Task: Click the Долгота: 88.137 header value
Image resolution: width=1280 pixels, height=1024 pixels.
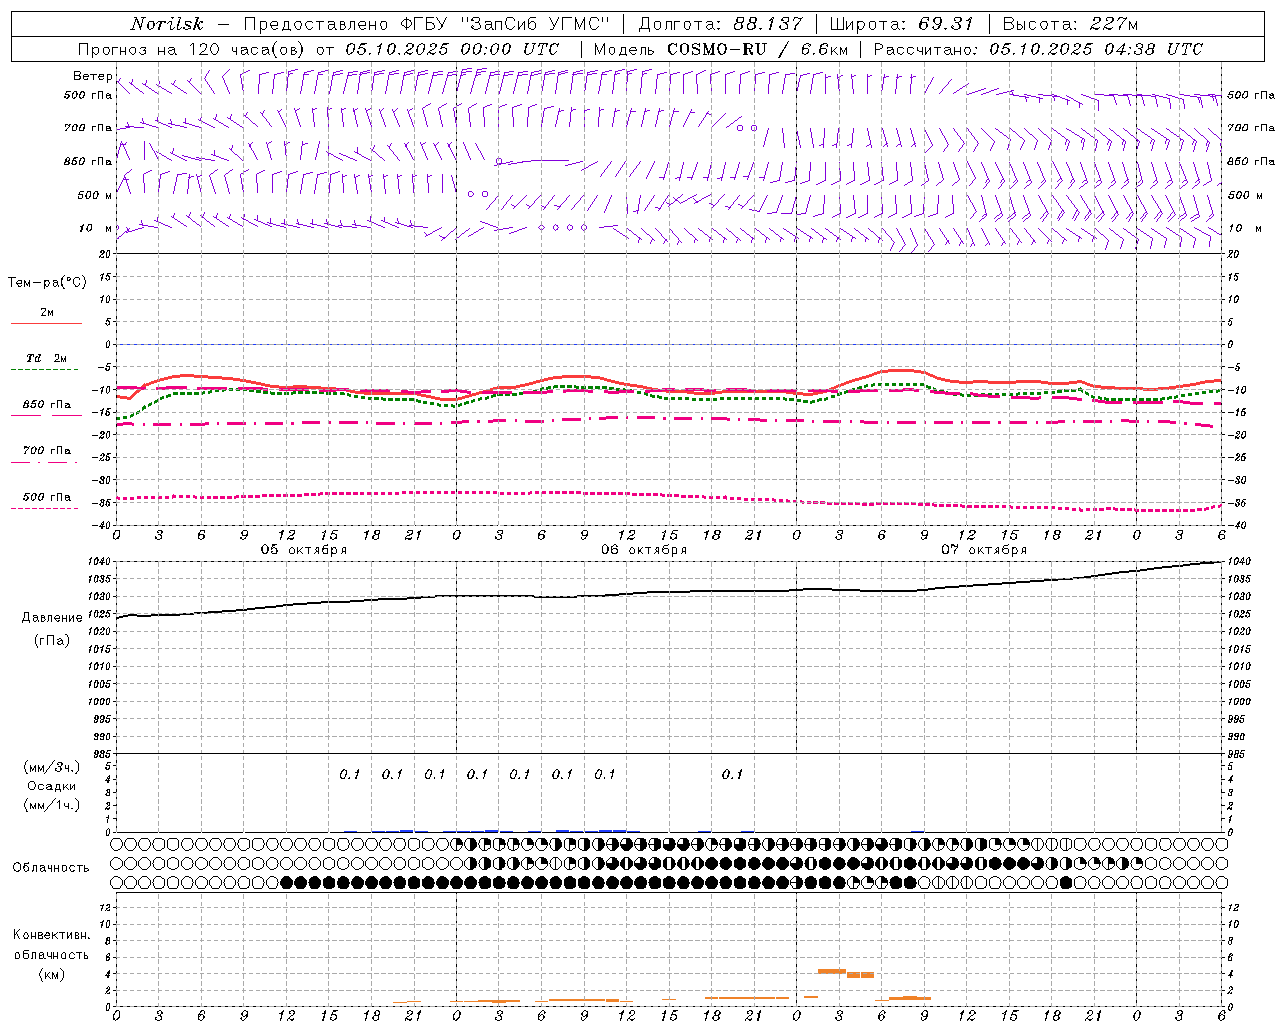Action: [x=720, y=24]
